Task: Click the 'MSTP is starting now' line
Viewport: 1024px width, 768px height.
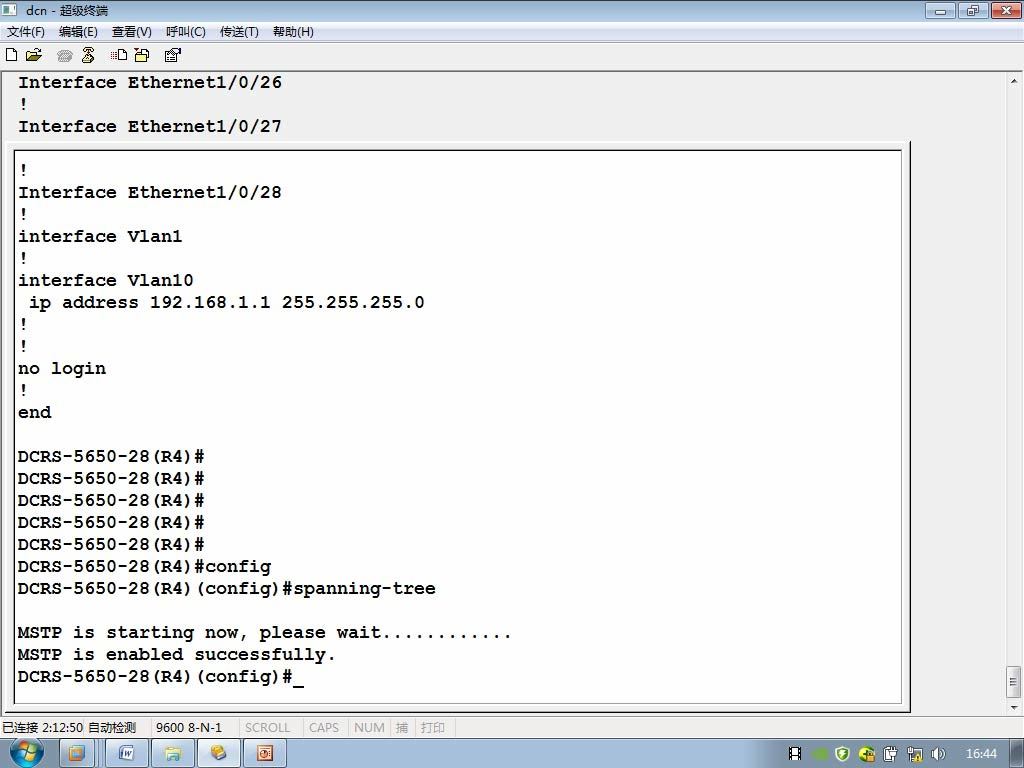Action: point(264,632)
